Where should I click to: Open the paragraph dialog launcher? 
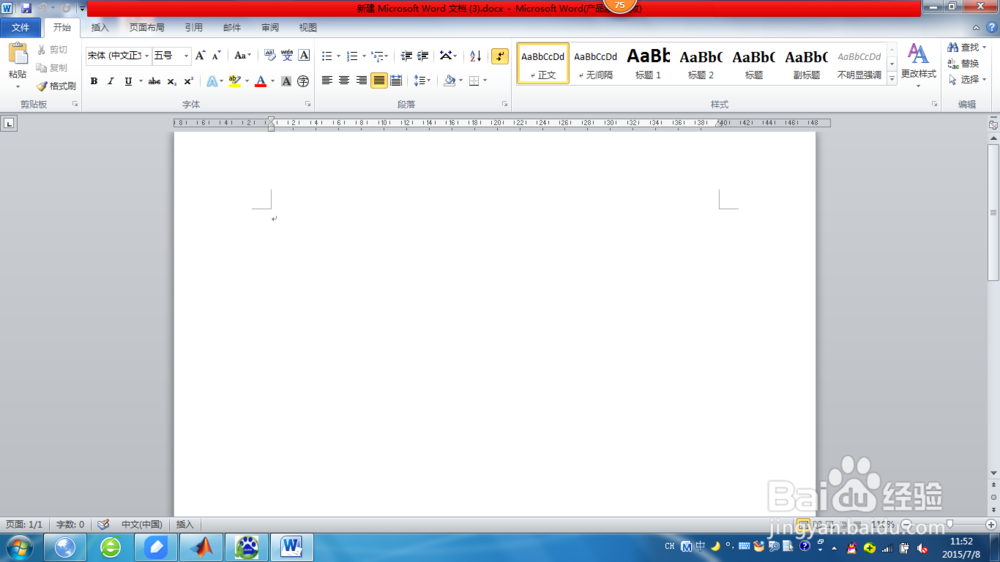tap(504, 104)
